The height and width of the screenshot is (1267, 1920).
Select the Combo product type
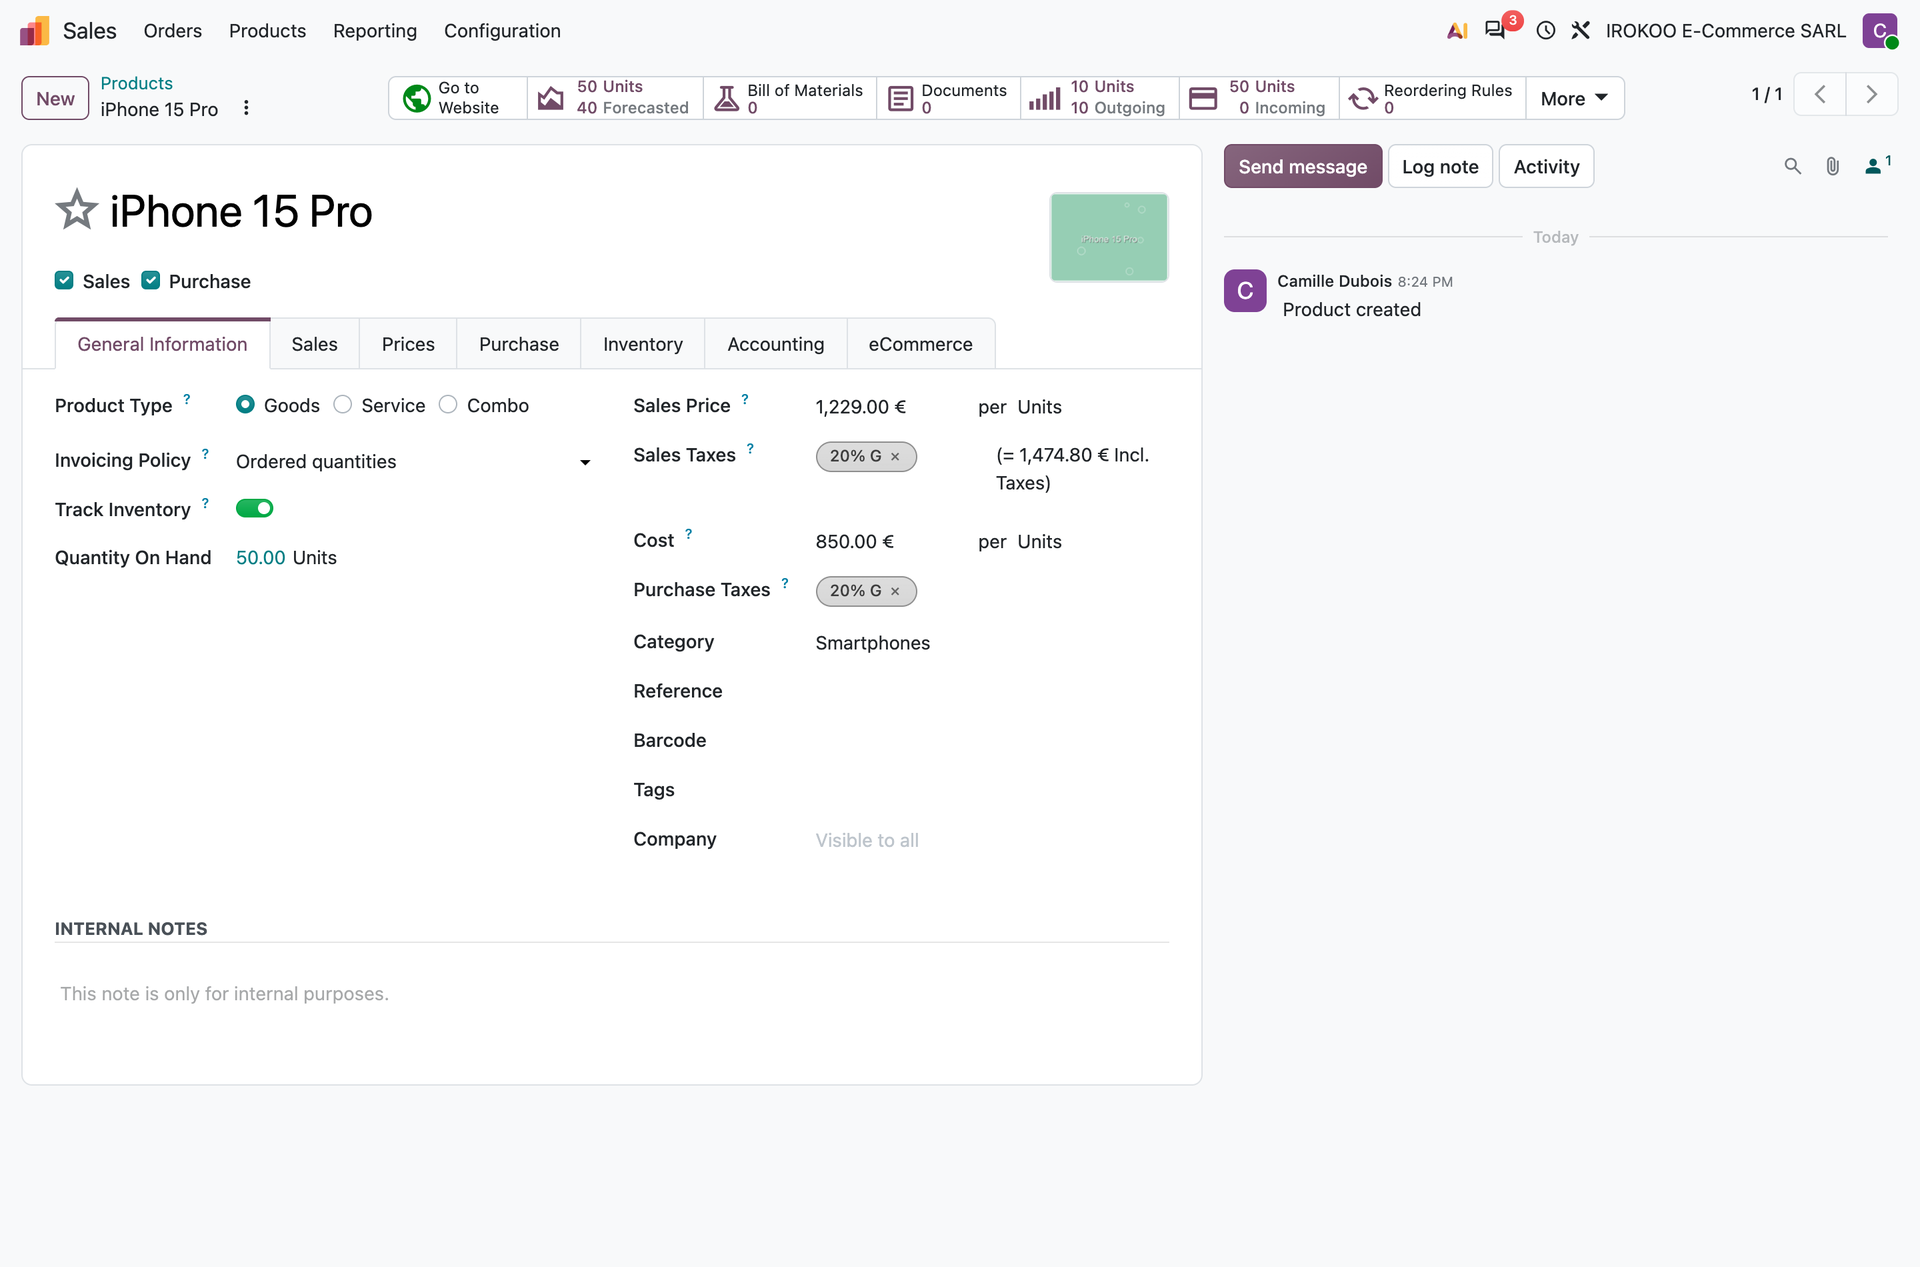click(x=448, y=405)
